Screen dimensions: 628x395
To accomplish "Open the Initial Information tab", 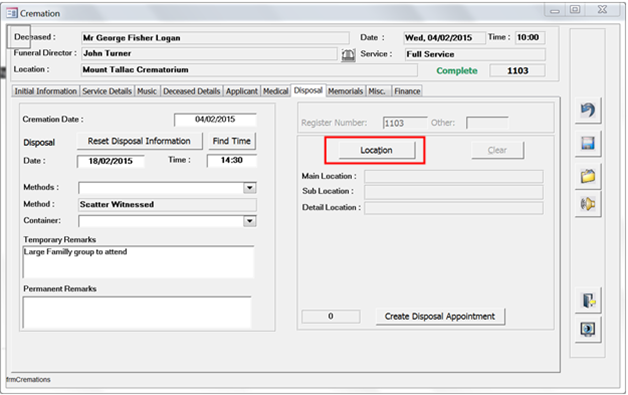I will pyautogui.click(x=46, y=91).
